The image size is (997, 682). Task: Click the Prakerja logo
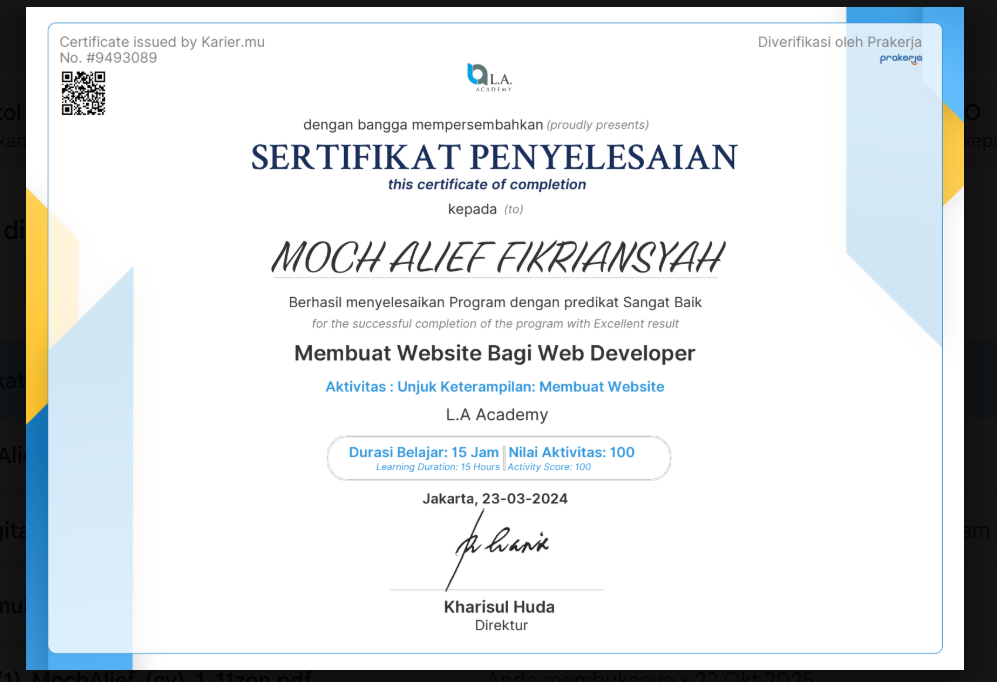tap(901, 58)
